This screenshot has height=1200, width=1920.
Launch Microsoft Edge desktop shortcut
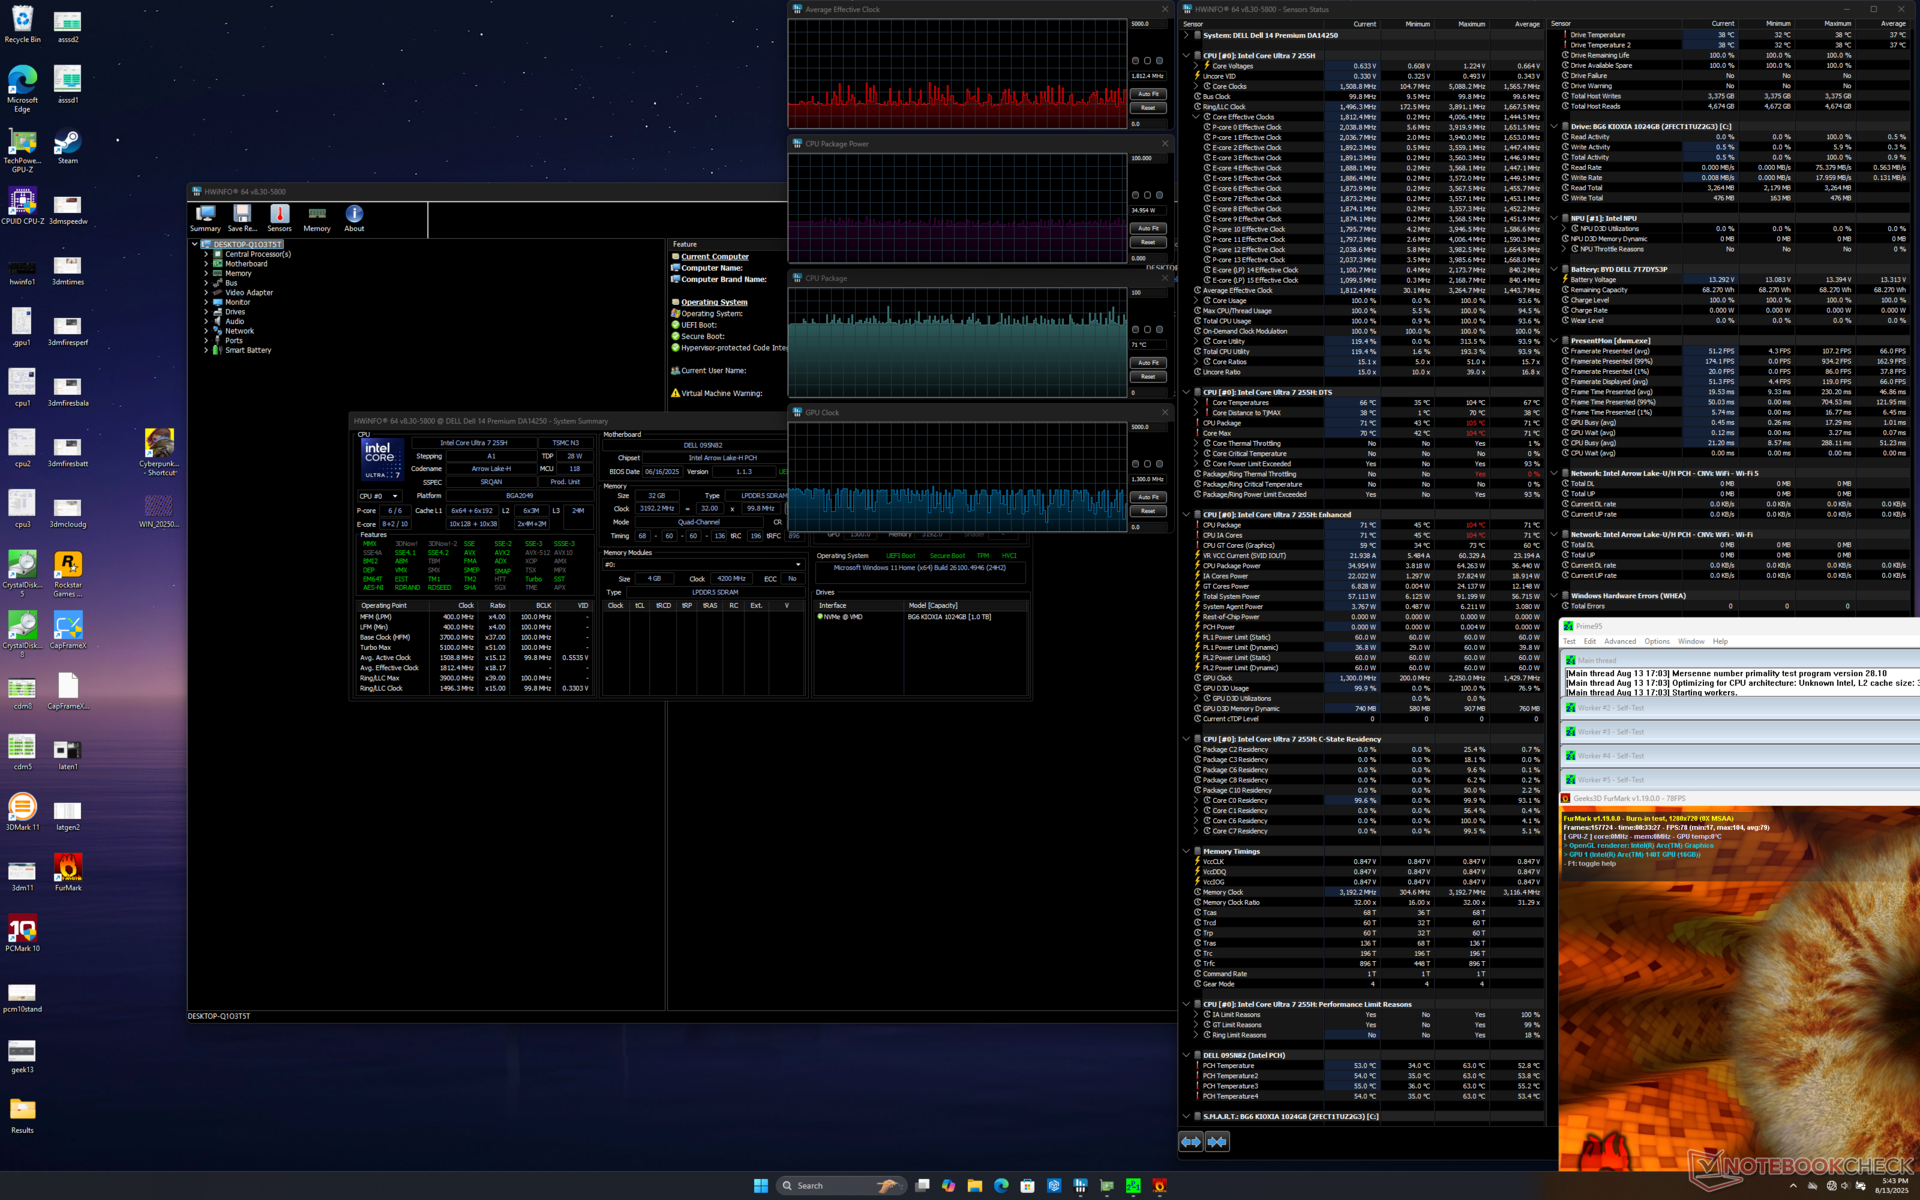22,88
